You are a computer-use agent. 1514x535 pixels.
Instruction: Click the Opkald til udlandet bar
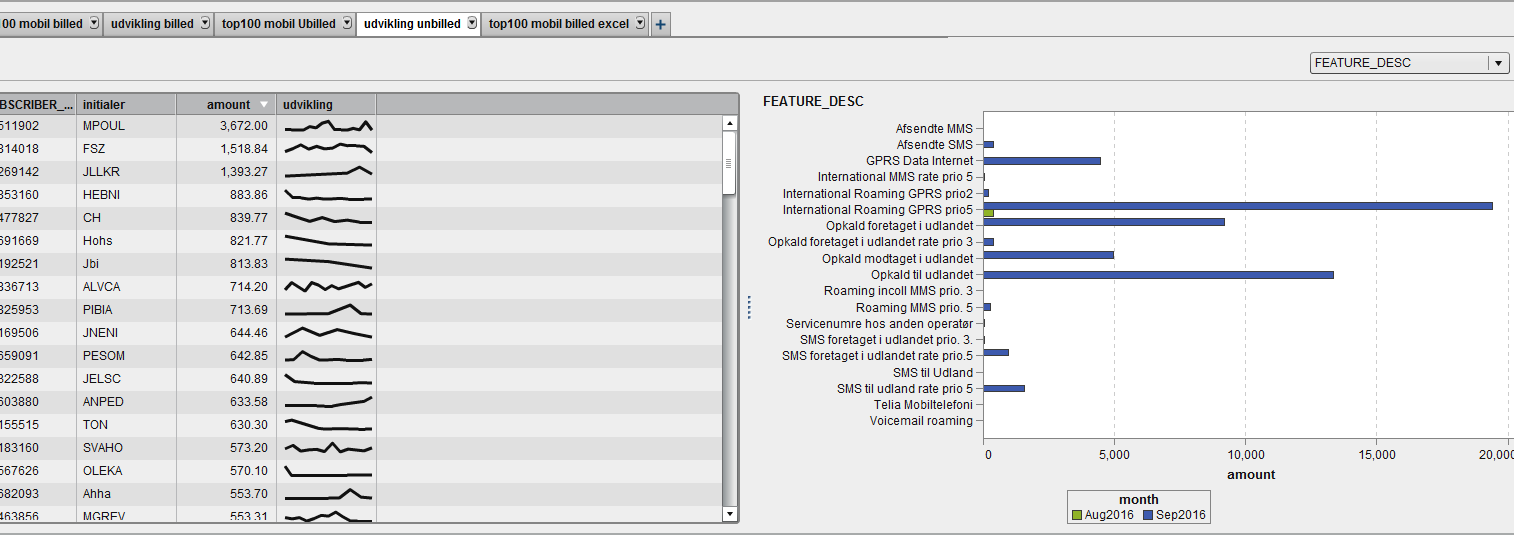(x=1158, y=275)
